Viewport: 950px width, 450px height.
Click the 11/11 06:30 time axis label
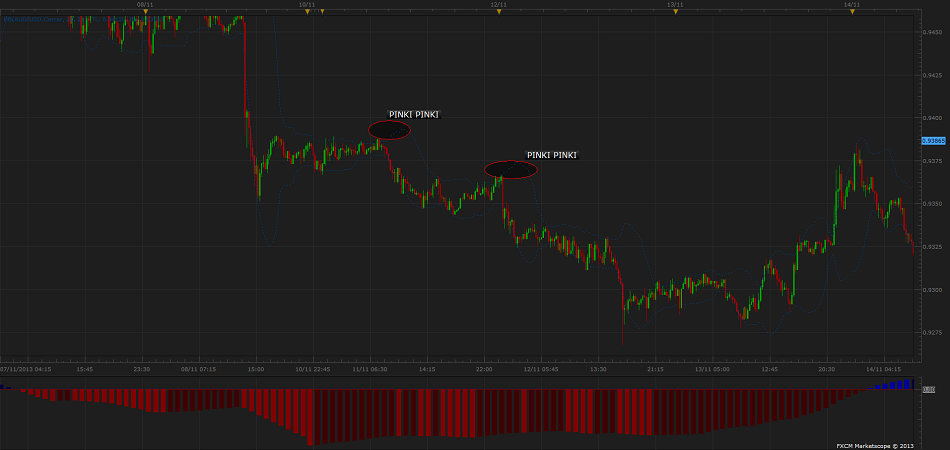tap(369, 369)
